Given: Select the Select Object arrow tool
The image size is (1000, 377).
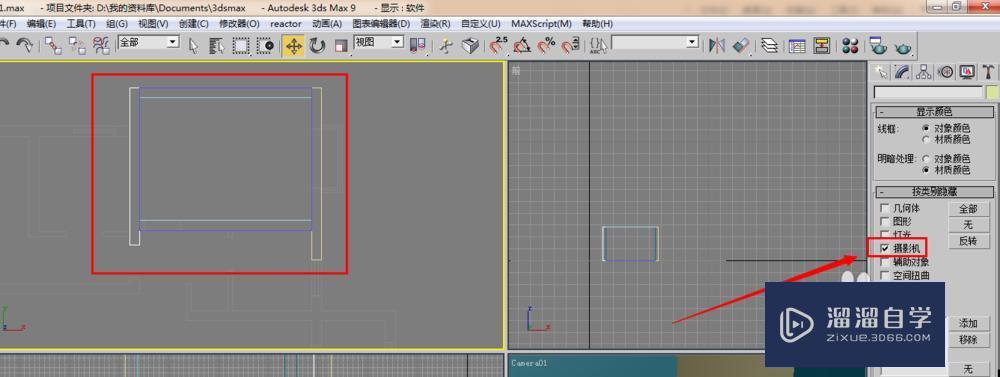Looking at the screenshot, I should click(194, 45).
